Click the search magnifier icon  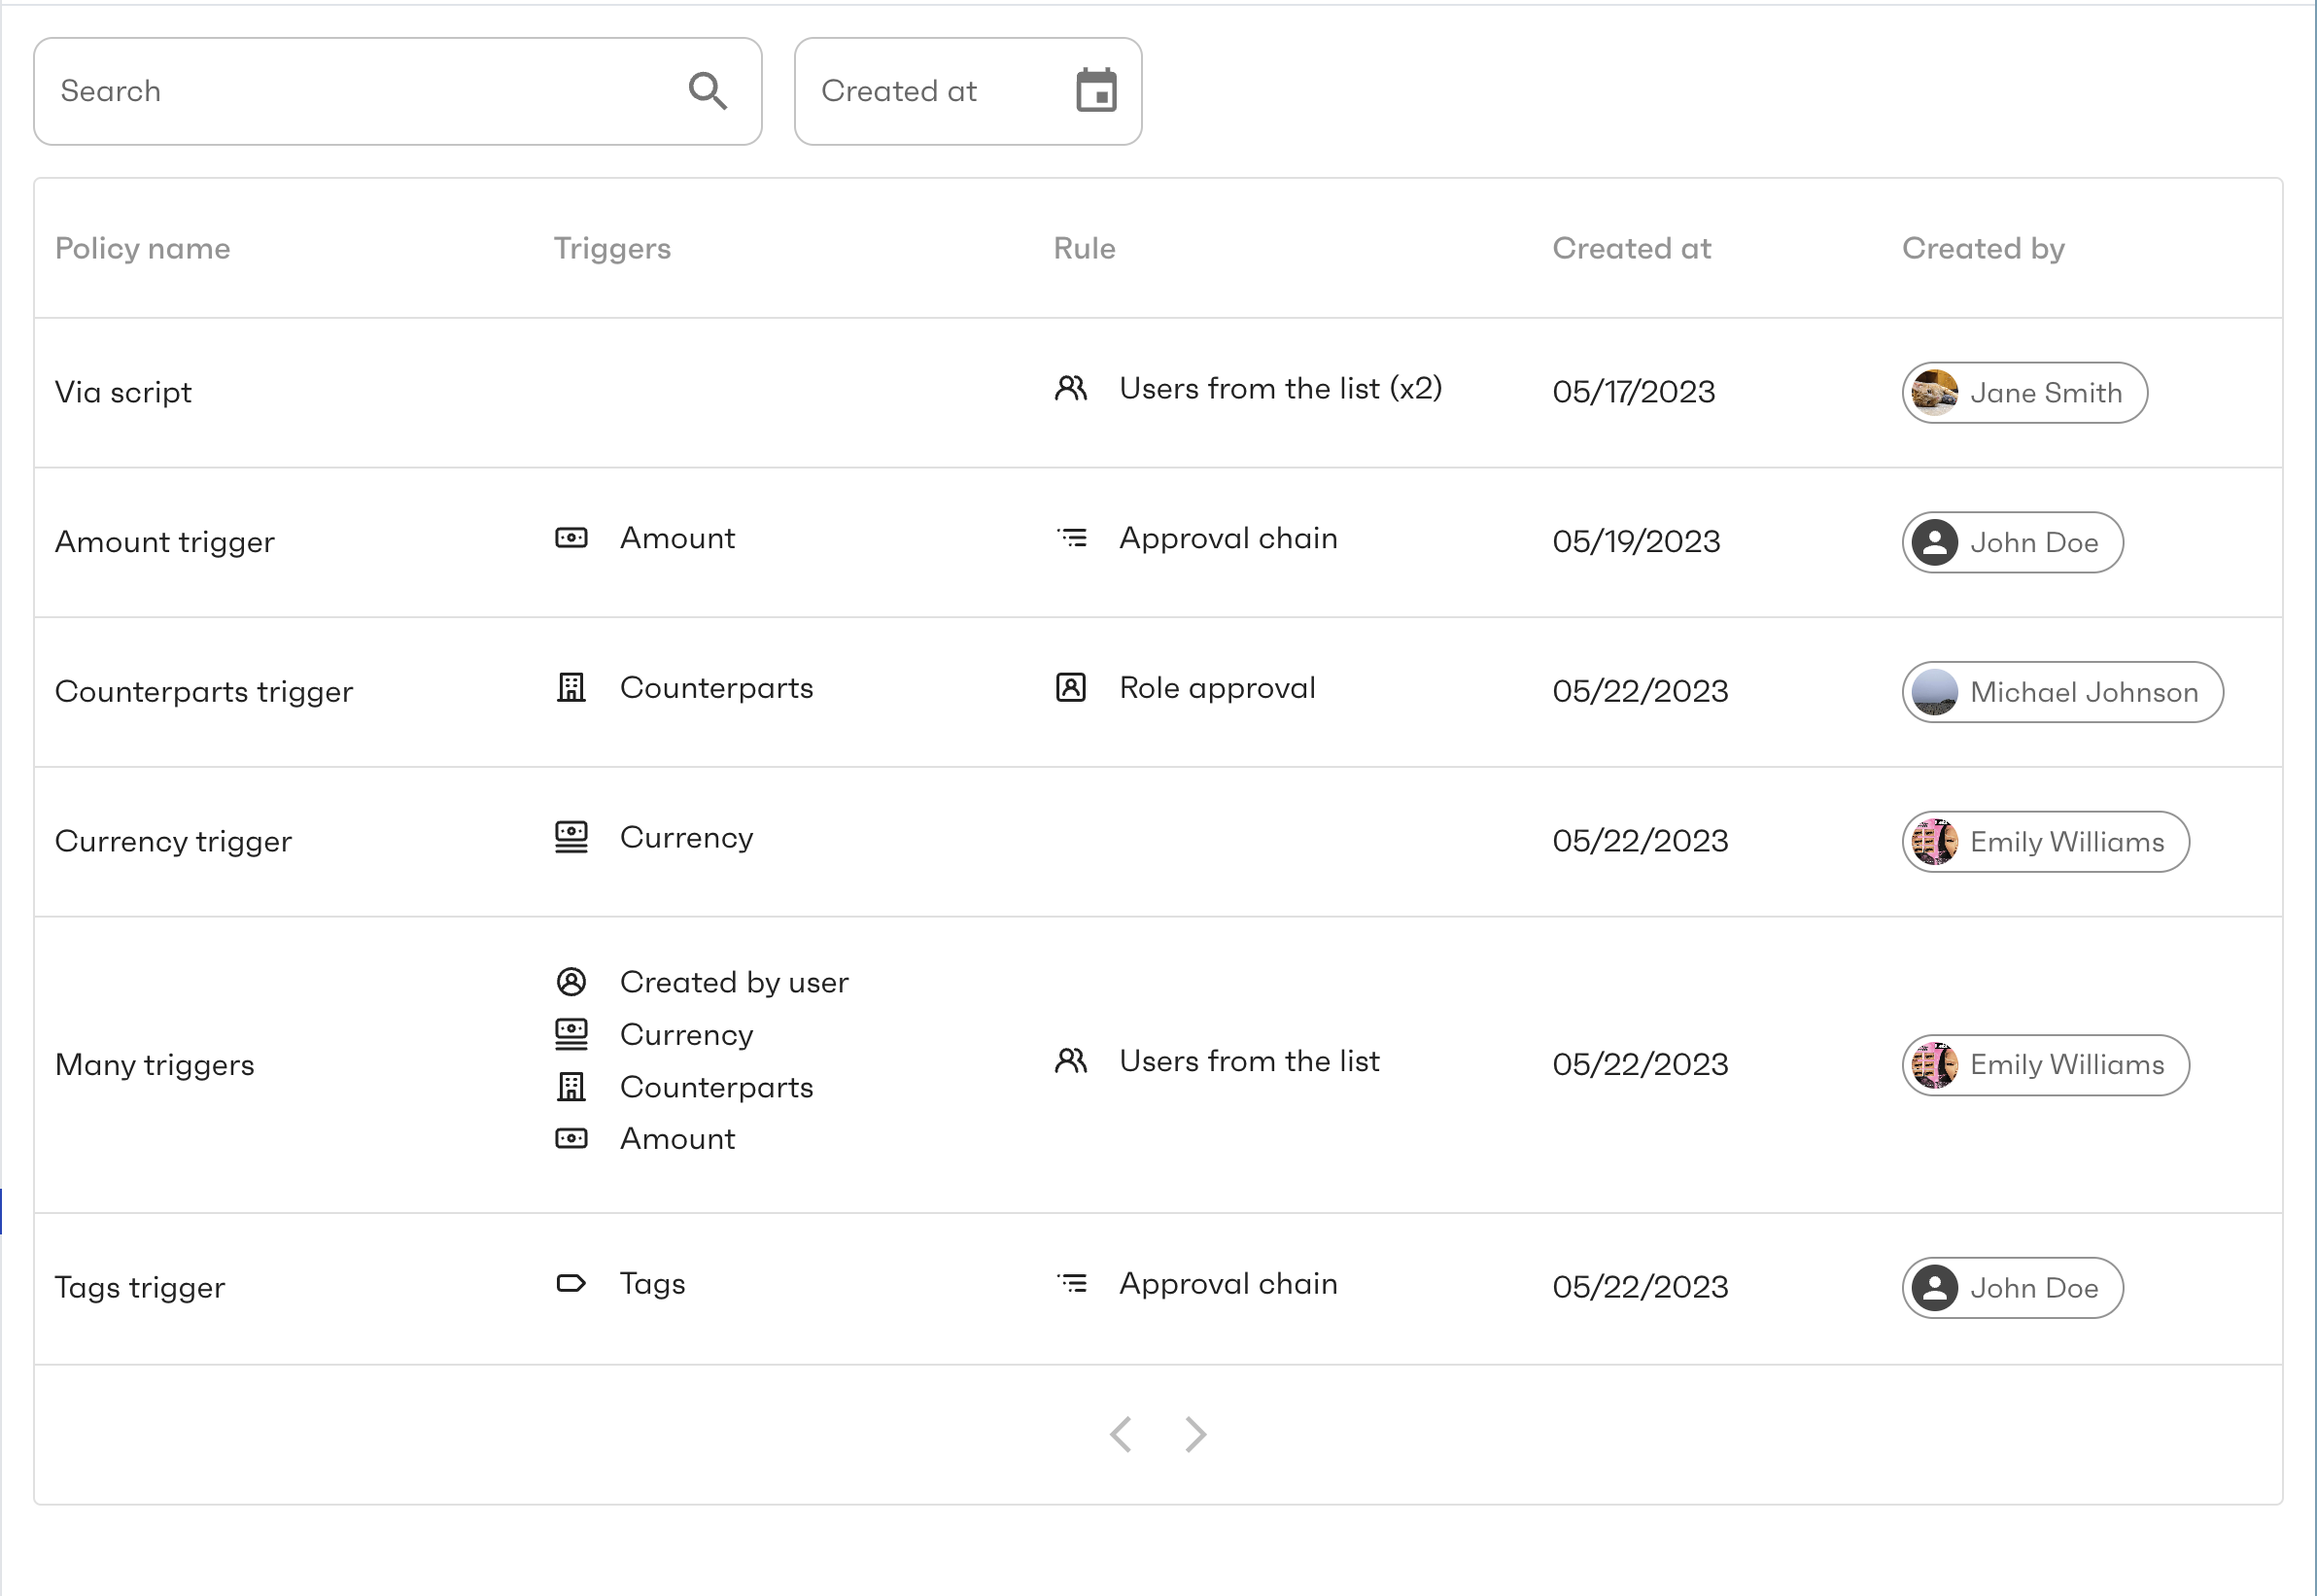(708, 90)
